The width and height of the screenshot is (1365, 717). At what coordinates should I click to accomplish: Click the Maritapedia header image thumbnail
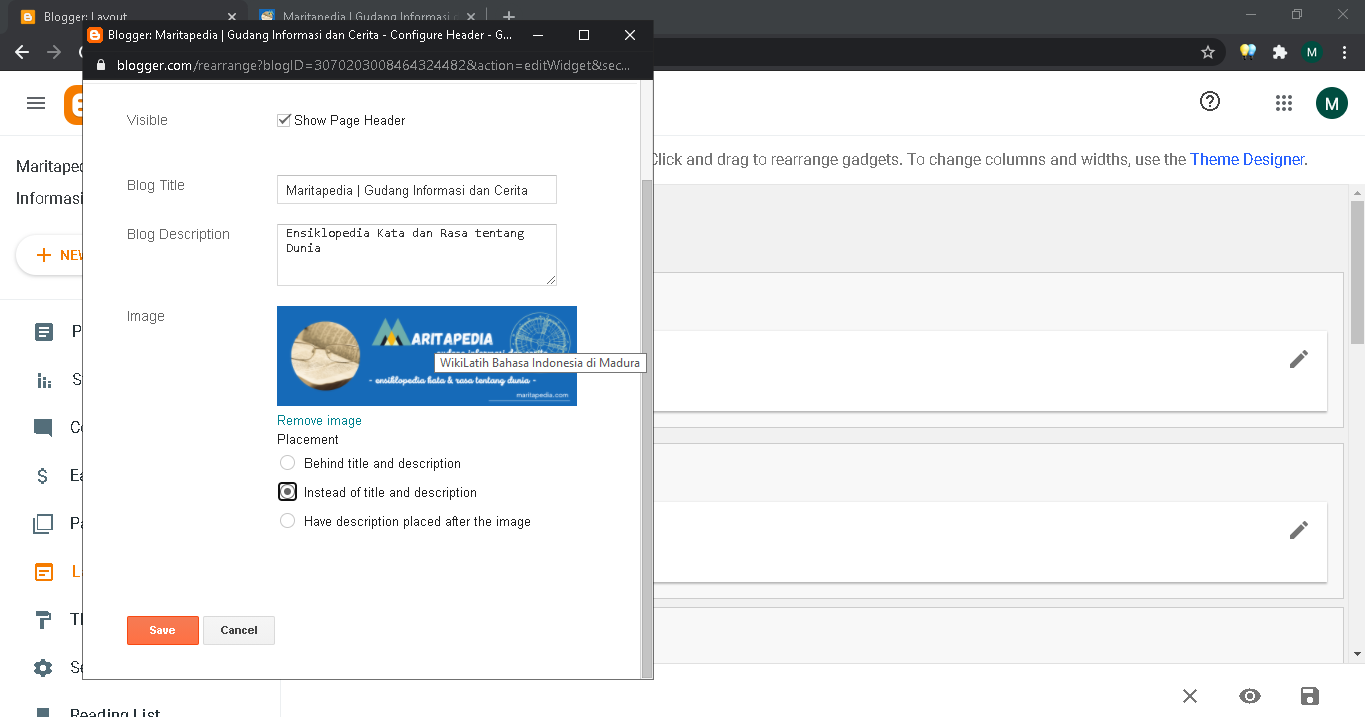[x=427, y=356]
